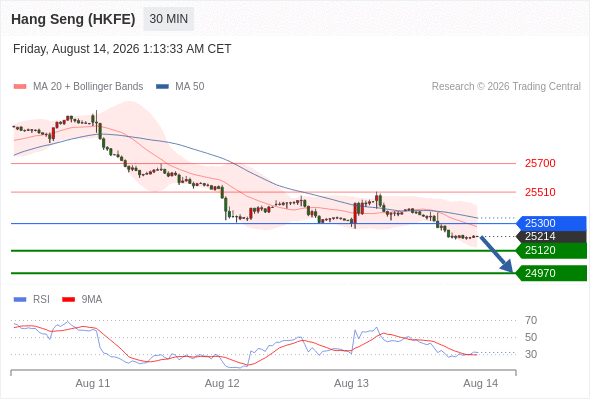Select the black 25214 current price tag
This screenshot has width=590, height=400.
point(551,237)
